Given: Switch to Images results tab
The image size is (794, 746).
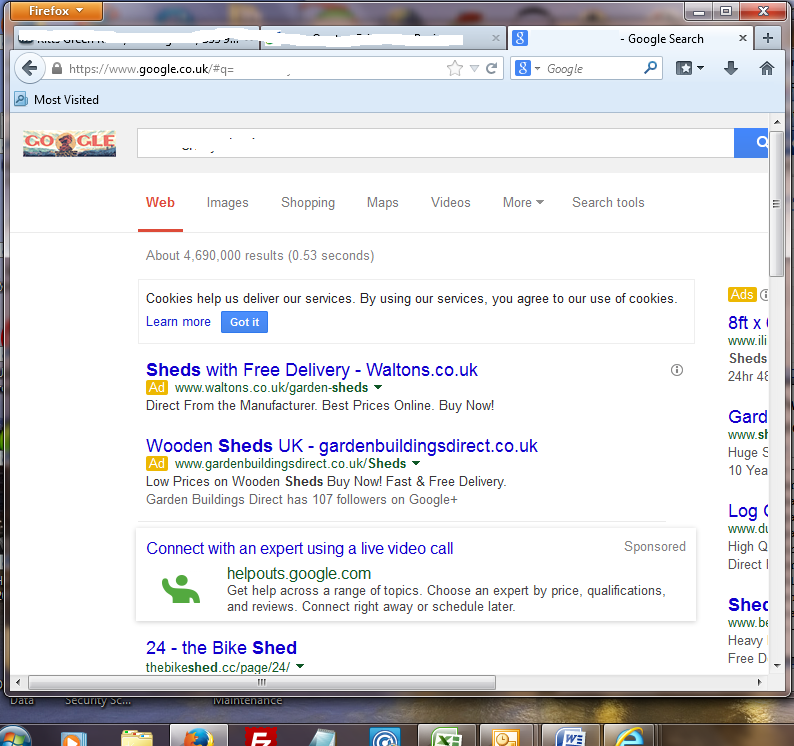Looking at the screenshot, I should click(227, 203).
